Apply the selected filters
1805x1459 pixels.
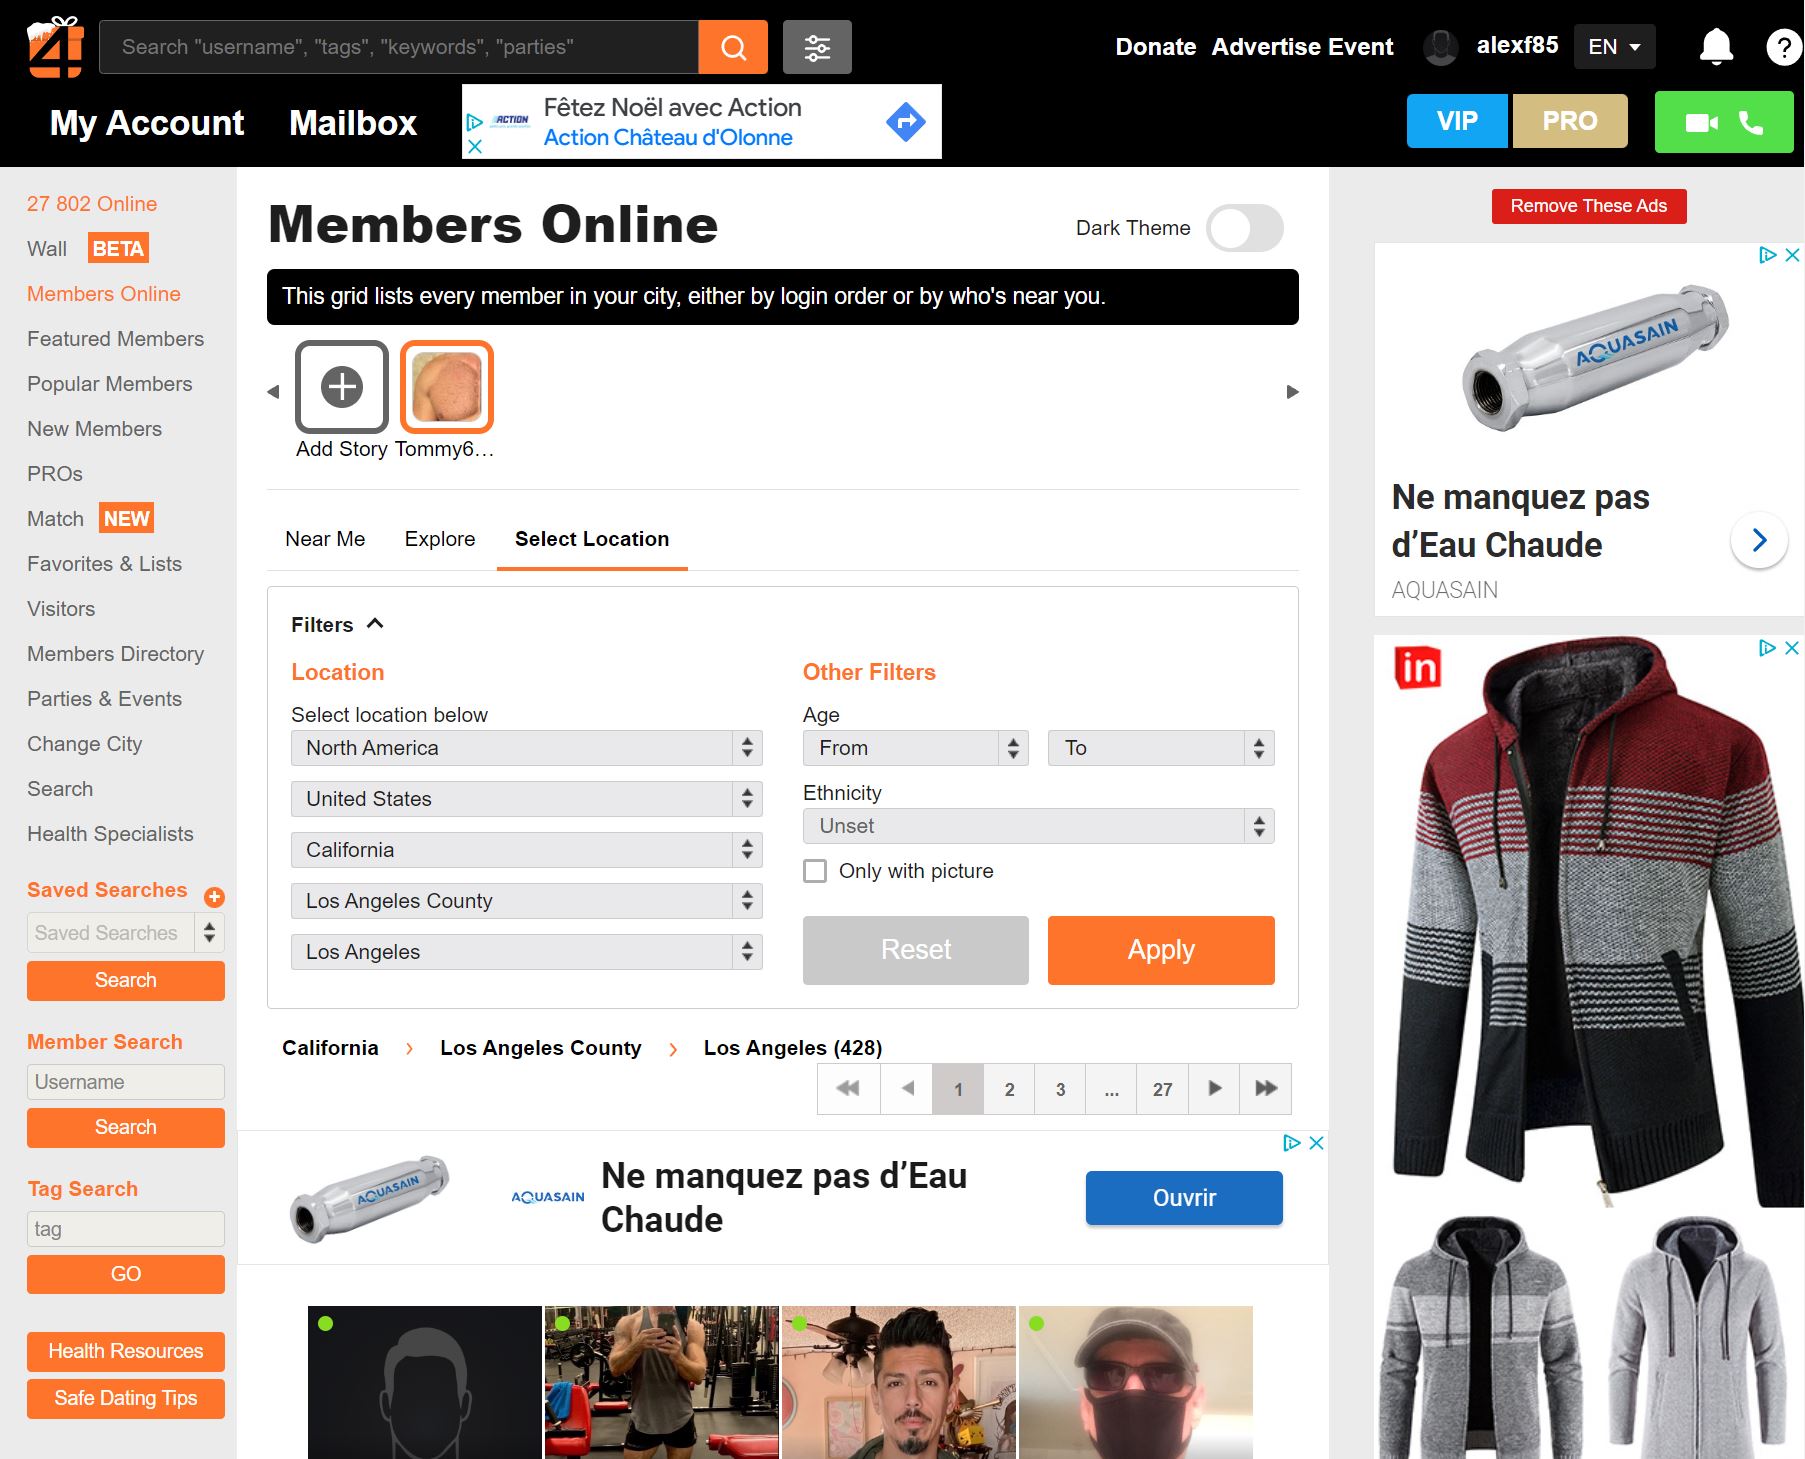point(1161,950)
